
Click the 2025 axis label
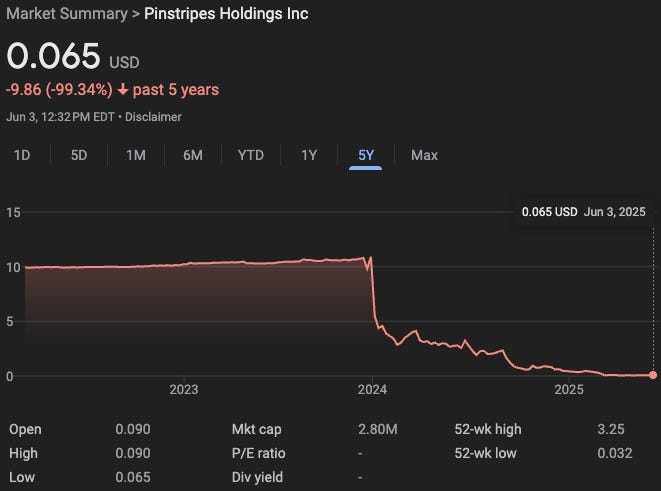[x=569, y=389]
